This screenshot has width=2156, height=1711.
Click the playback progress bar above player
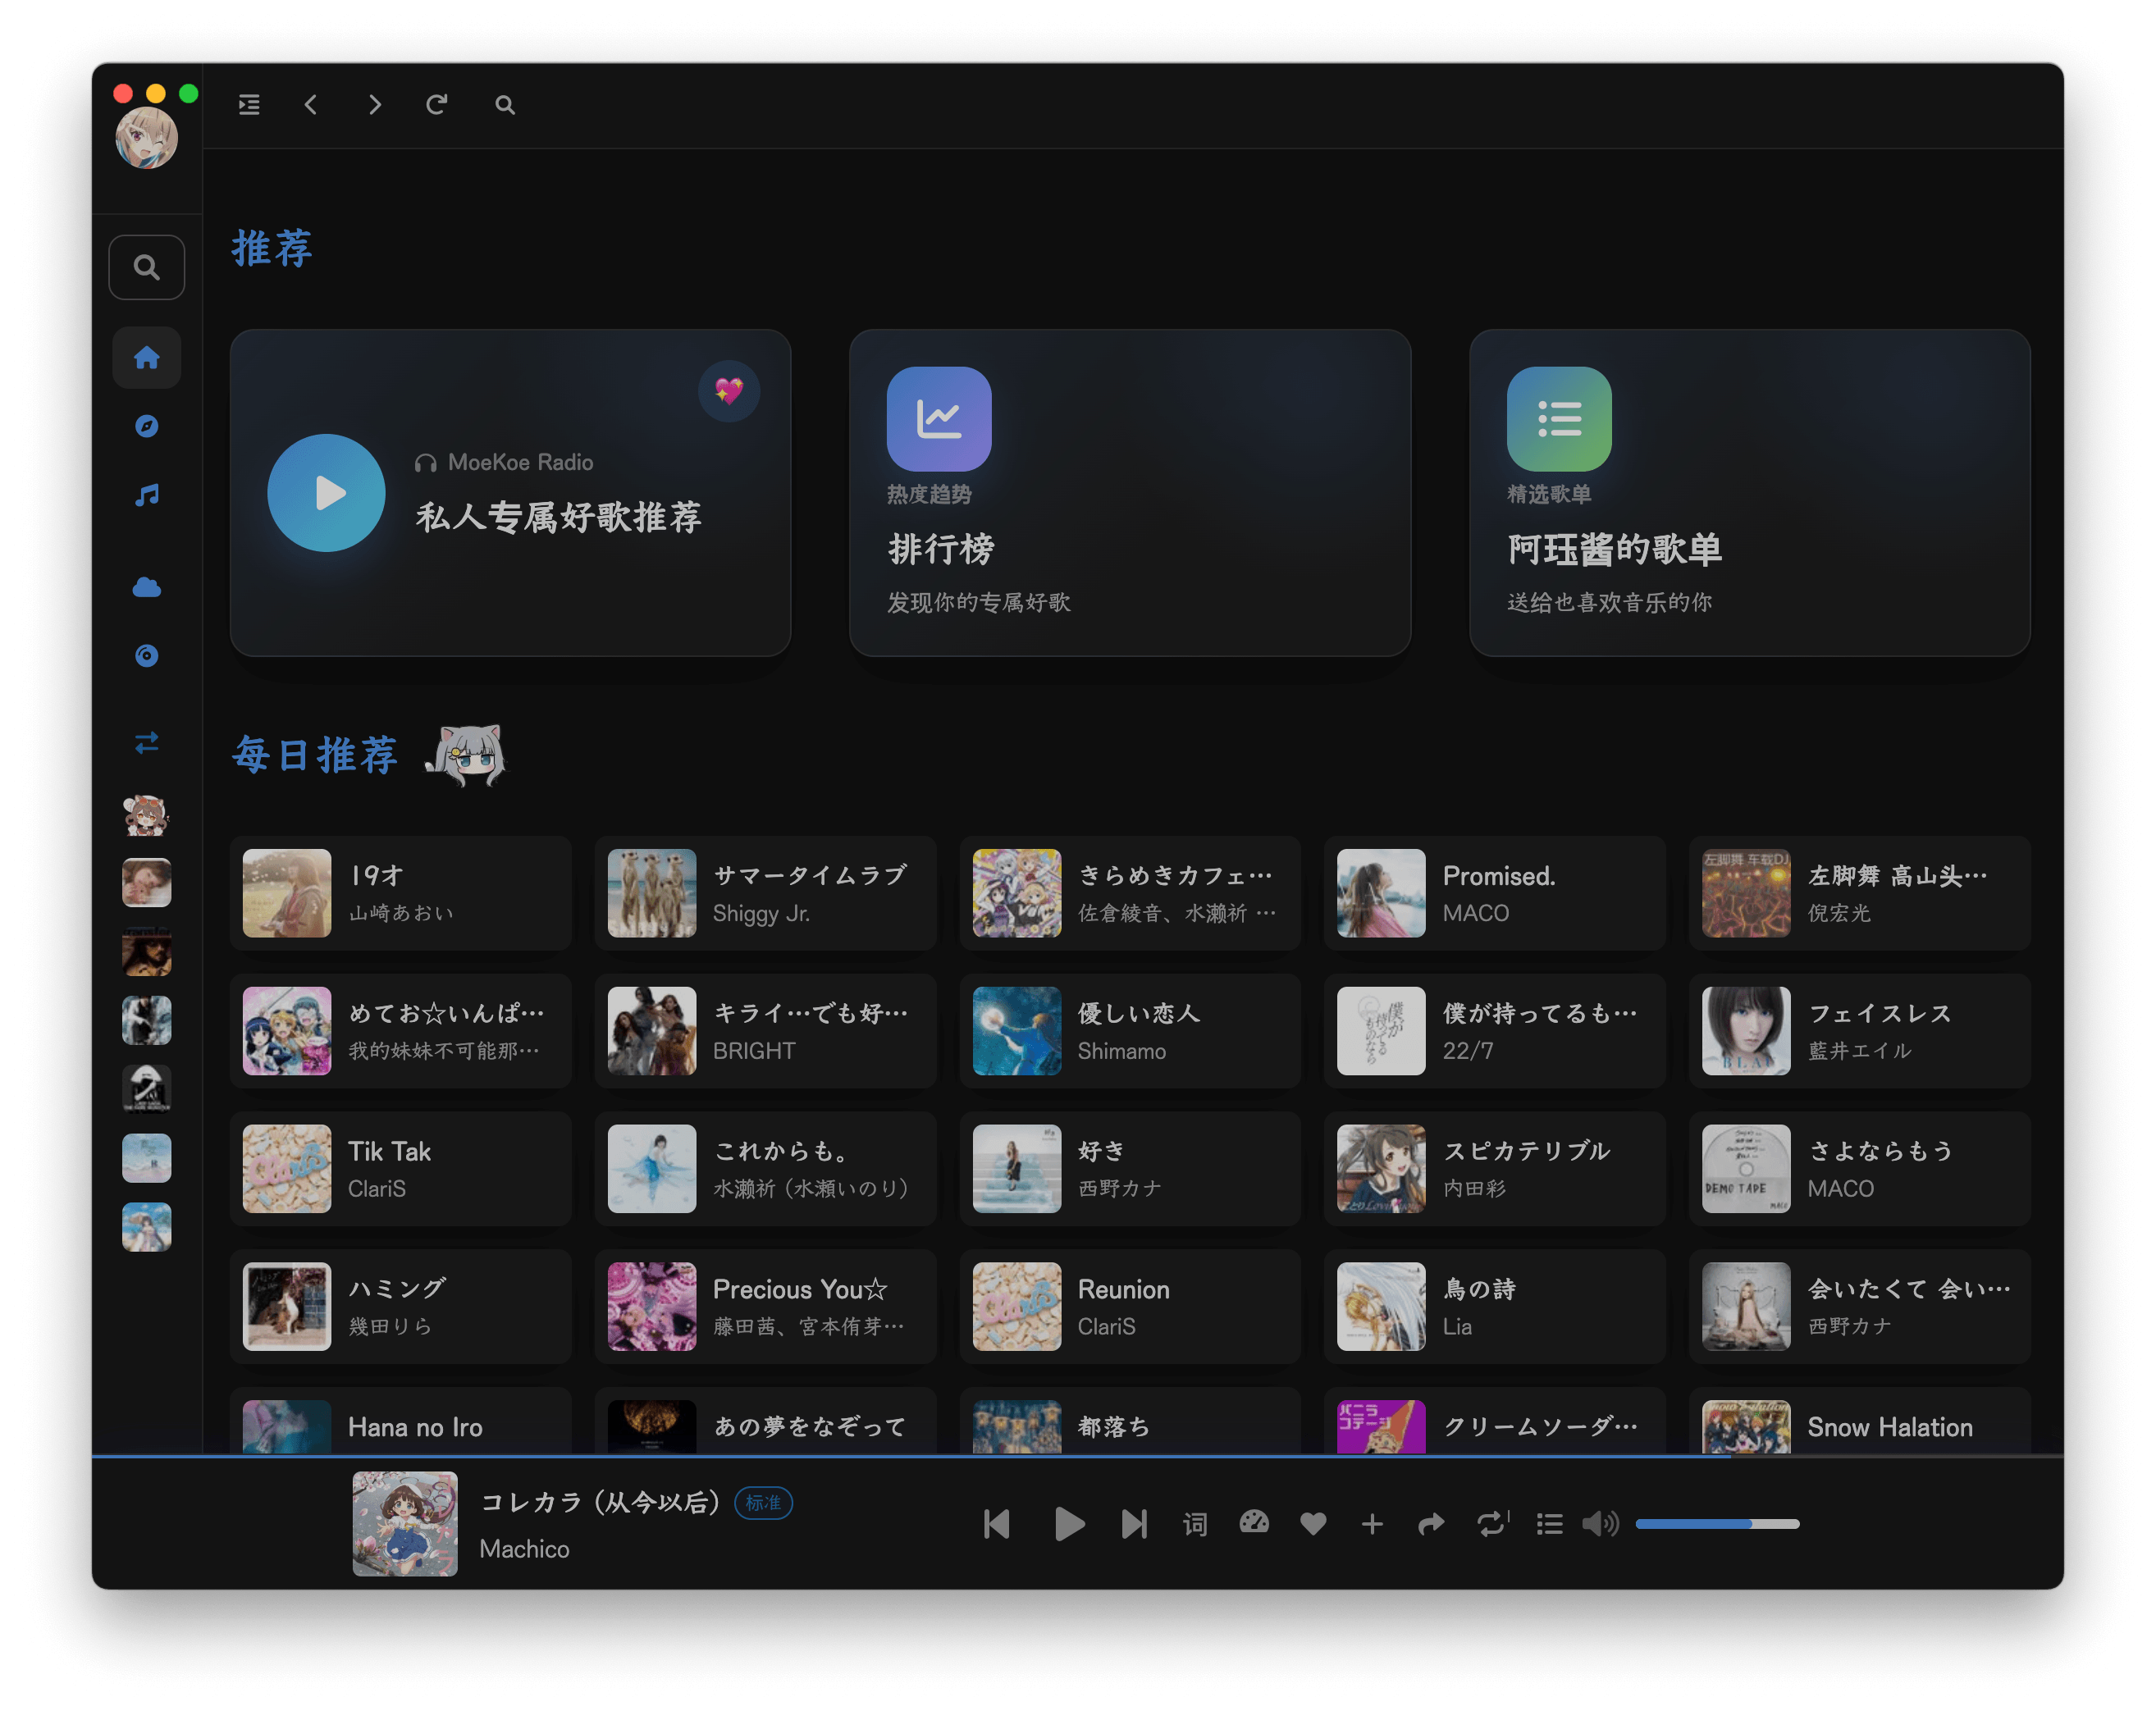coord(1077,1456)
